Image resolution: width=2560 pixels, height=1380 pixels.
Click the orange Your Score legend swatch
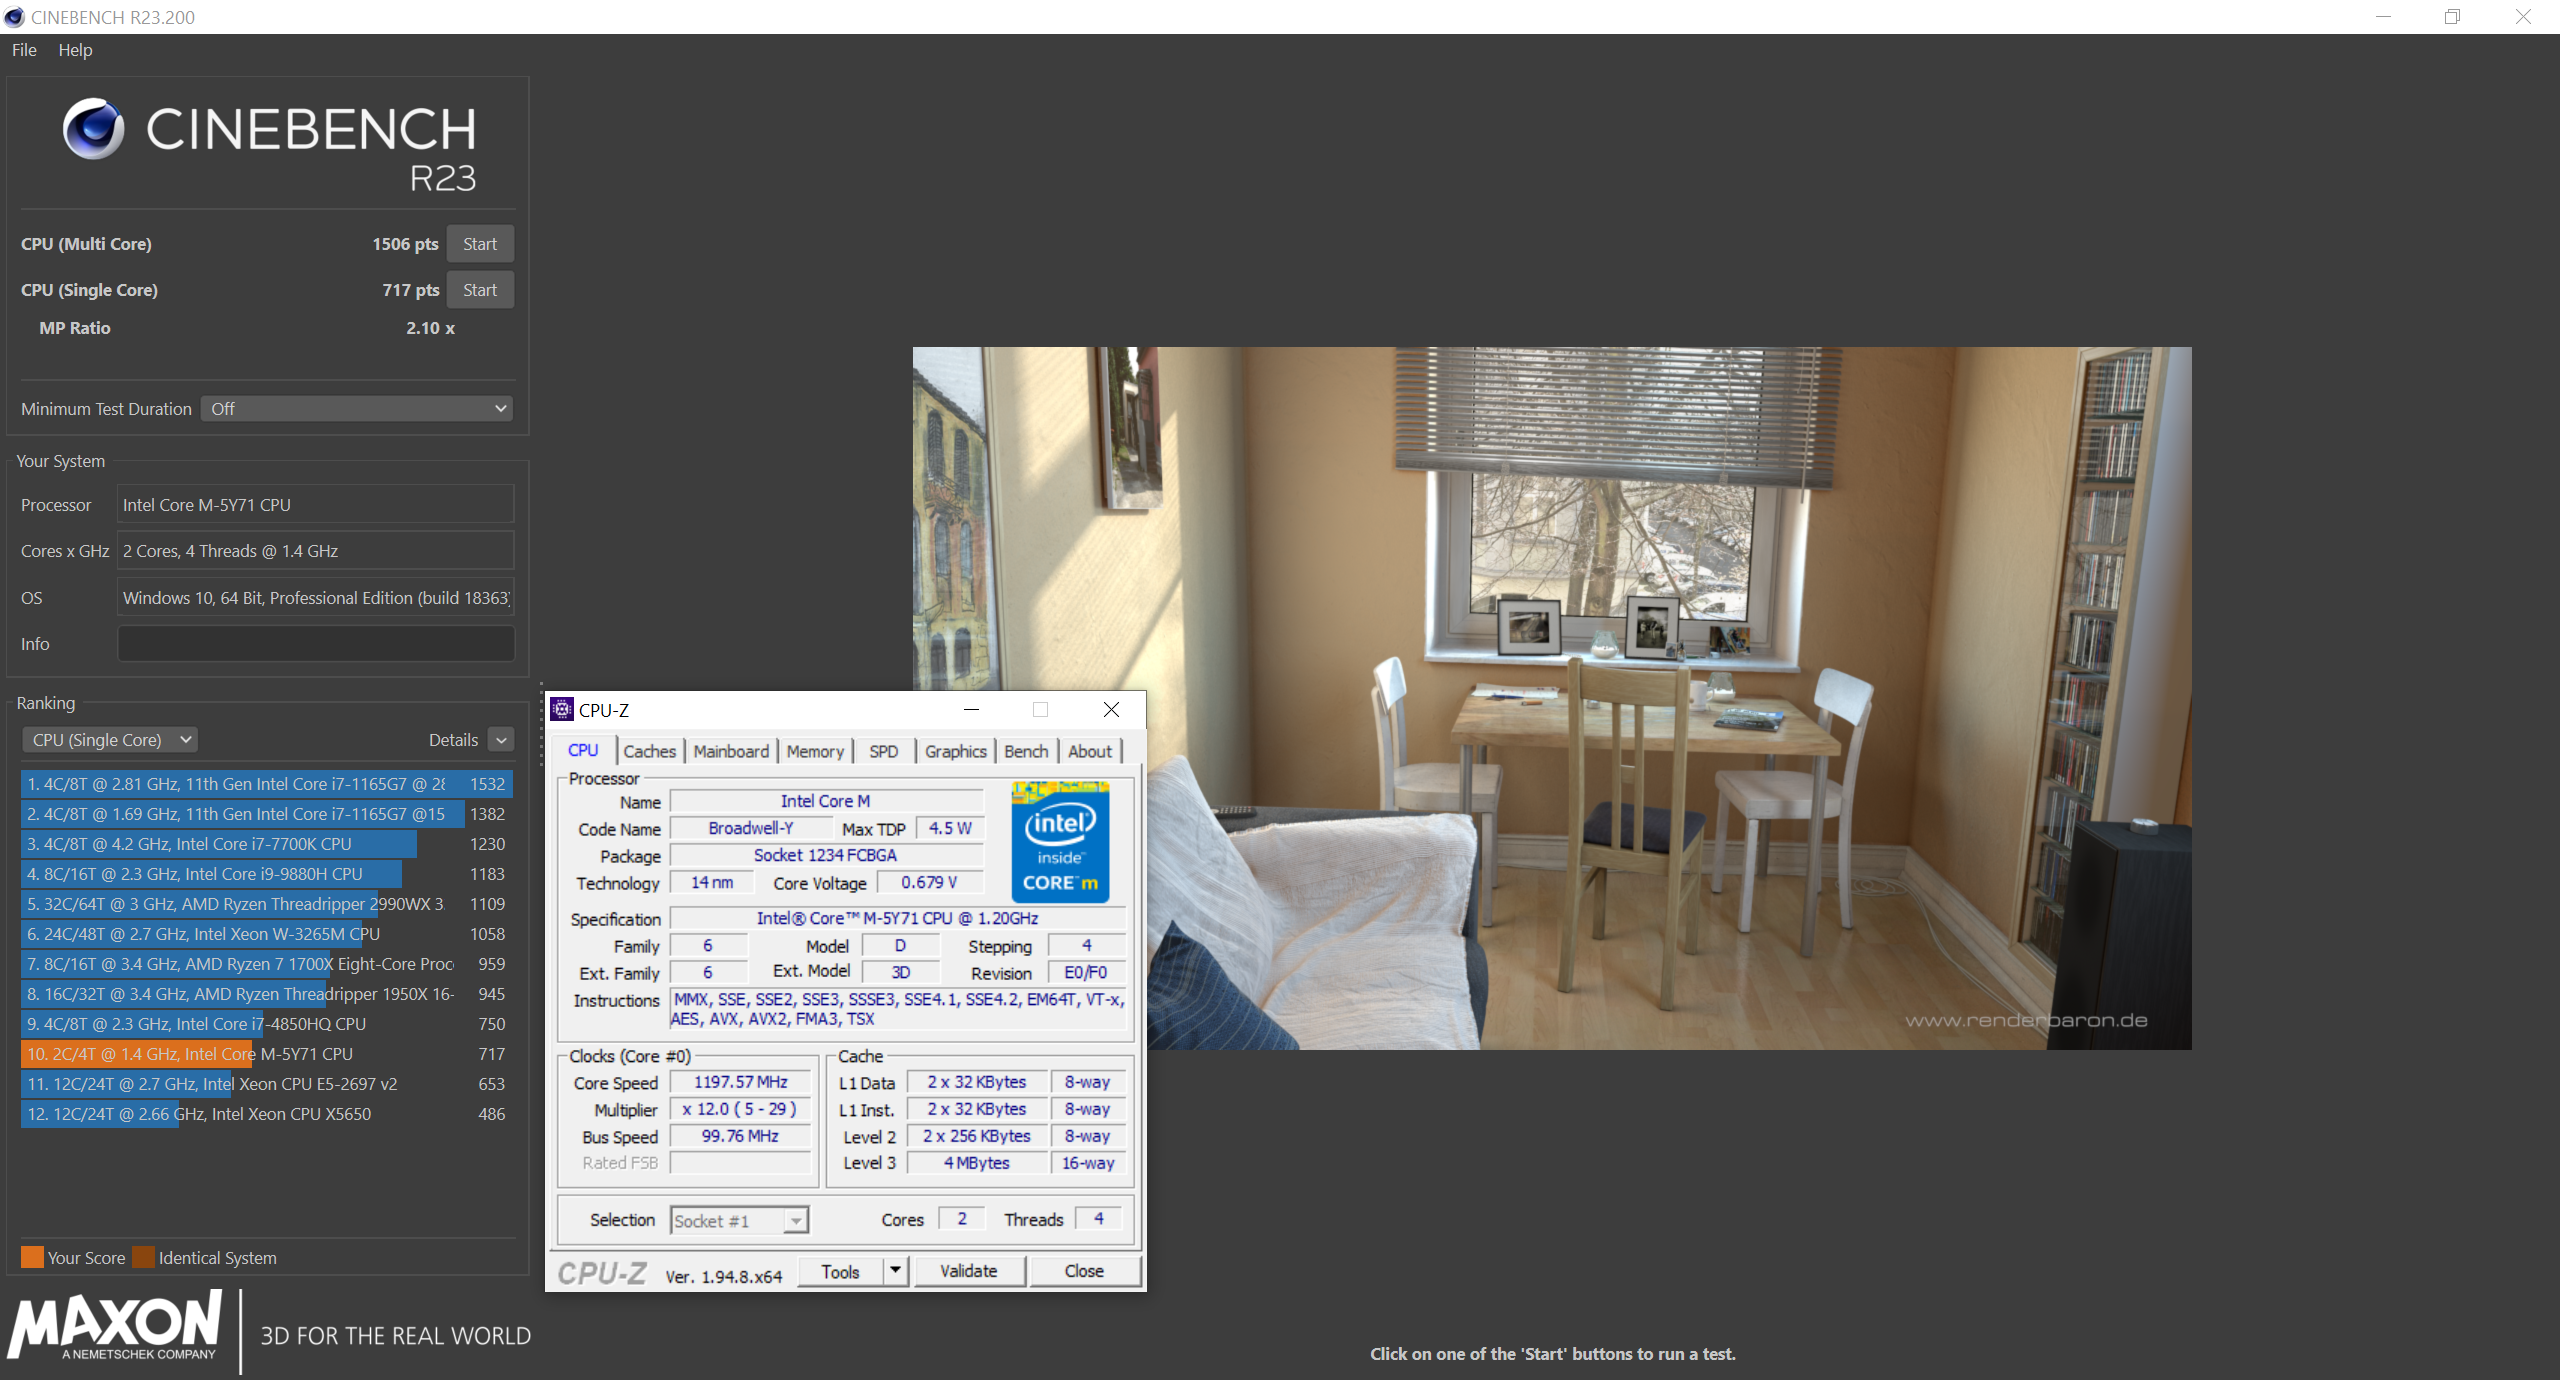pyautogui.click(x=32, y=1257)
